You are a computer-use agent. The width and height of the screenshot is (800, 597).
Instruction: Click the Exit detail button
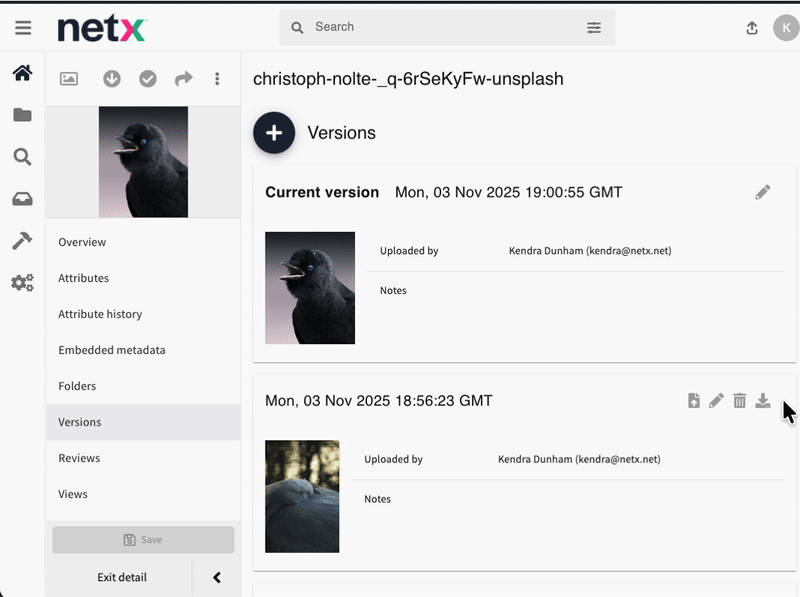(122, 577)
